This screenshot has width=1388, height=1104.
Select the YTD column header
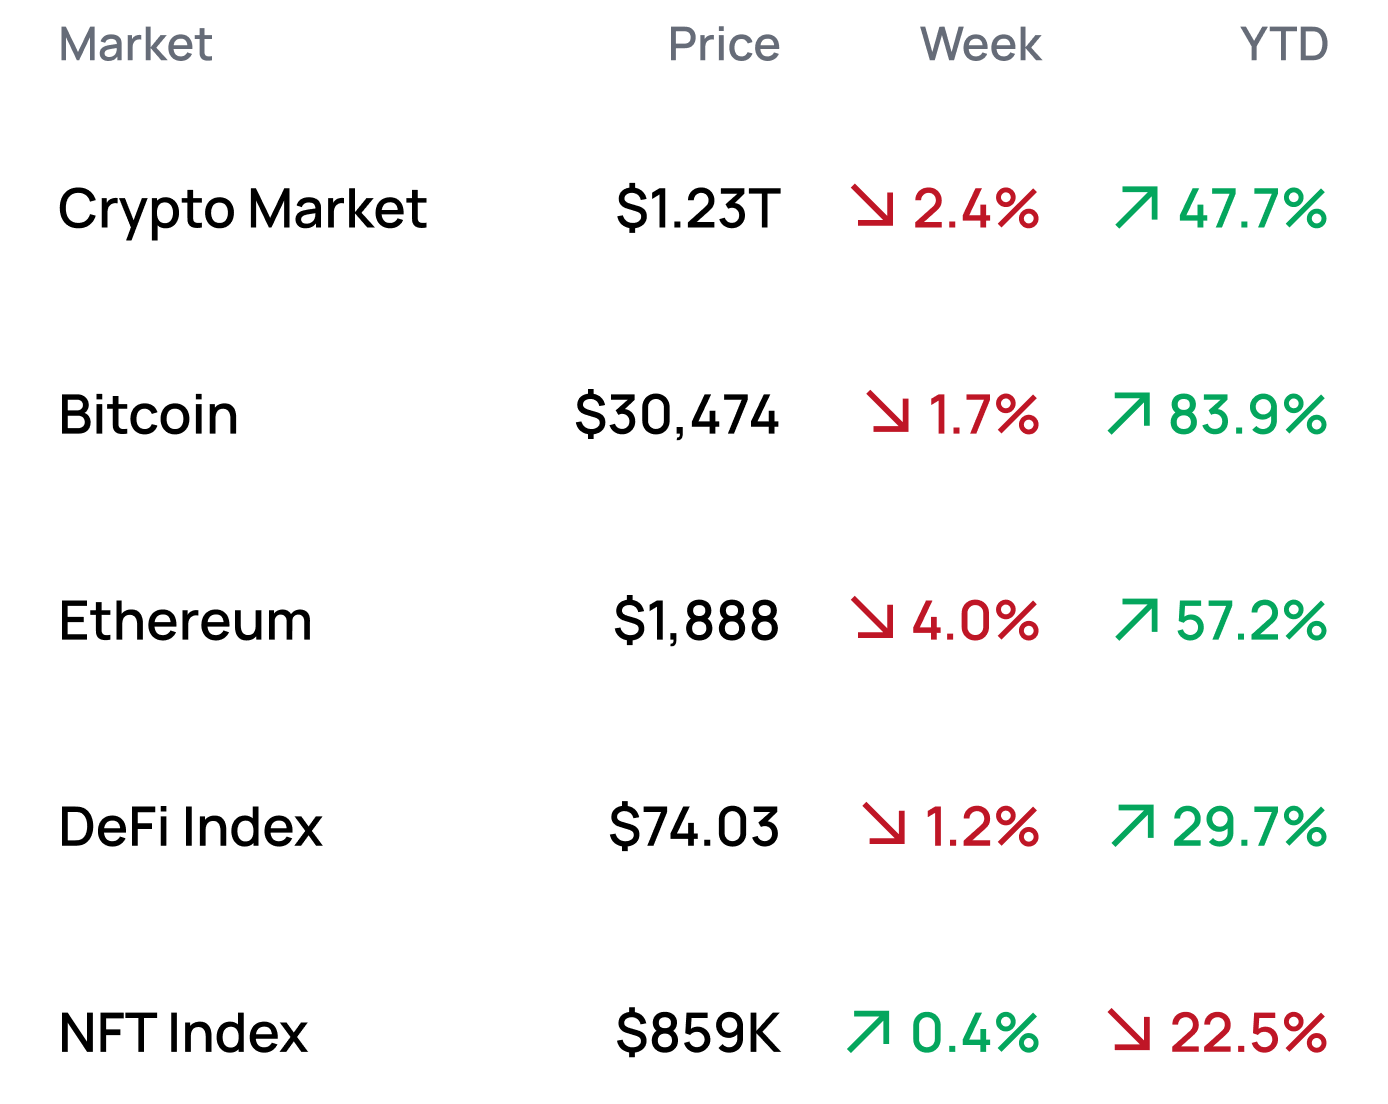pyautogui.click(x=1283, y=44)
